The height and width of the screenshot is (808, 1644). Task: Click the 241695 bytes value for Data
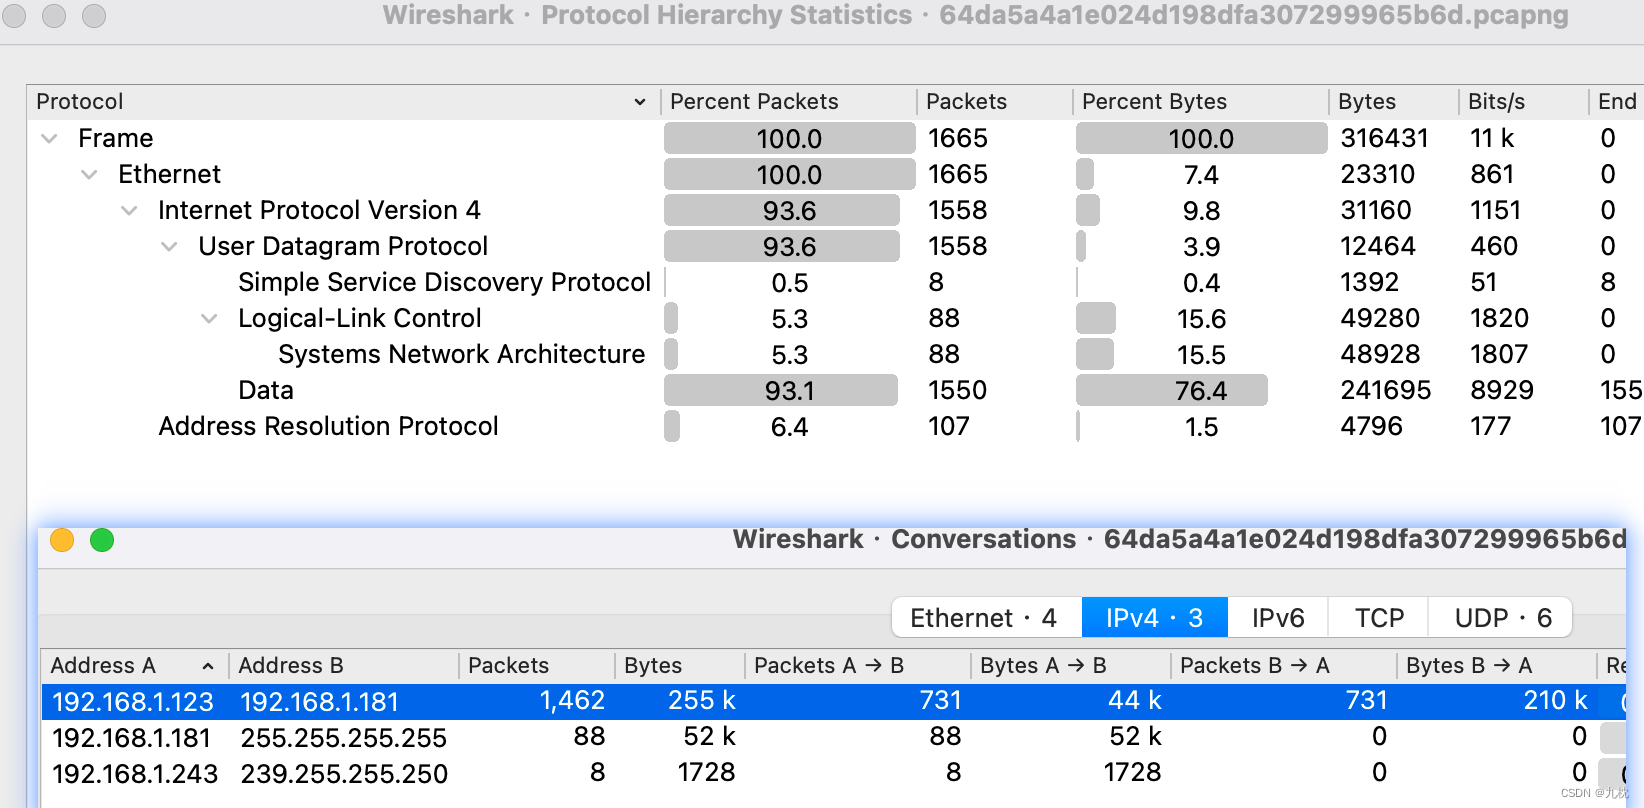(1386, 390)
